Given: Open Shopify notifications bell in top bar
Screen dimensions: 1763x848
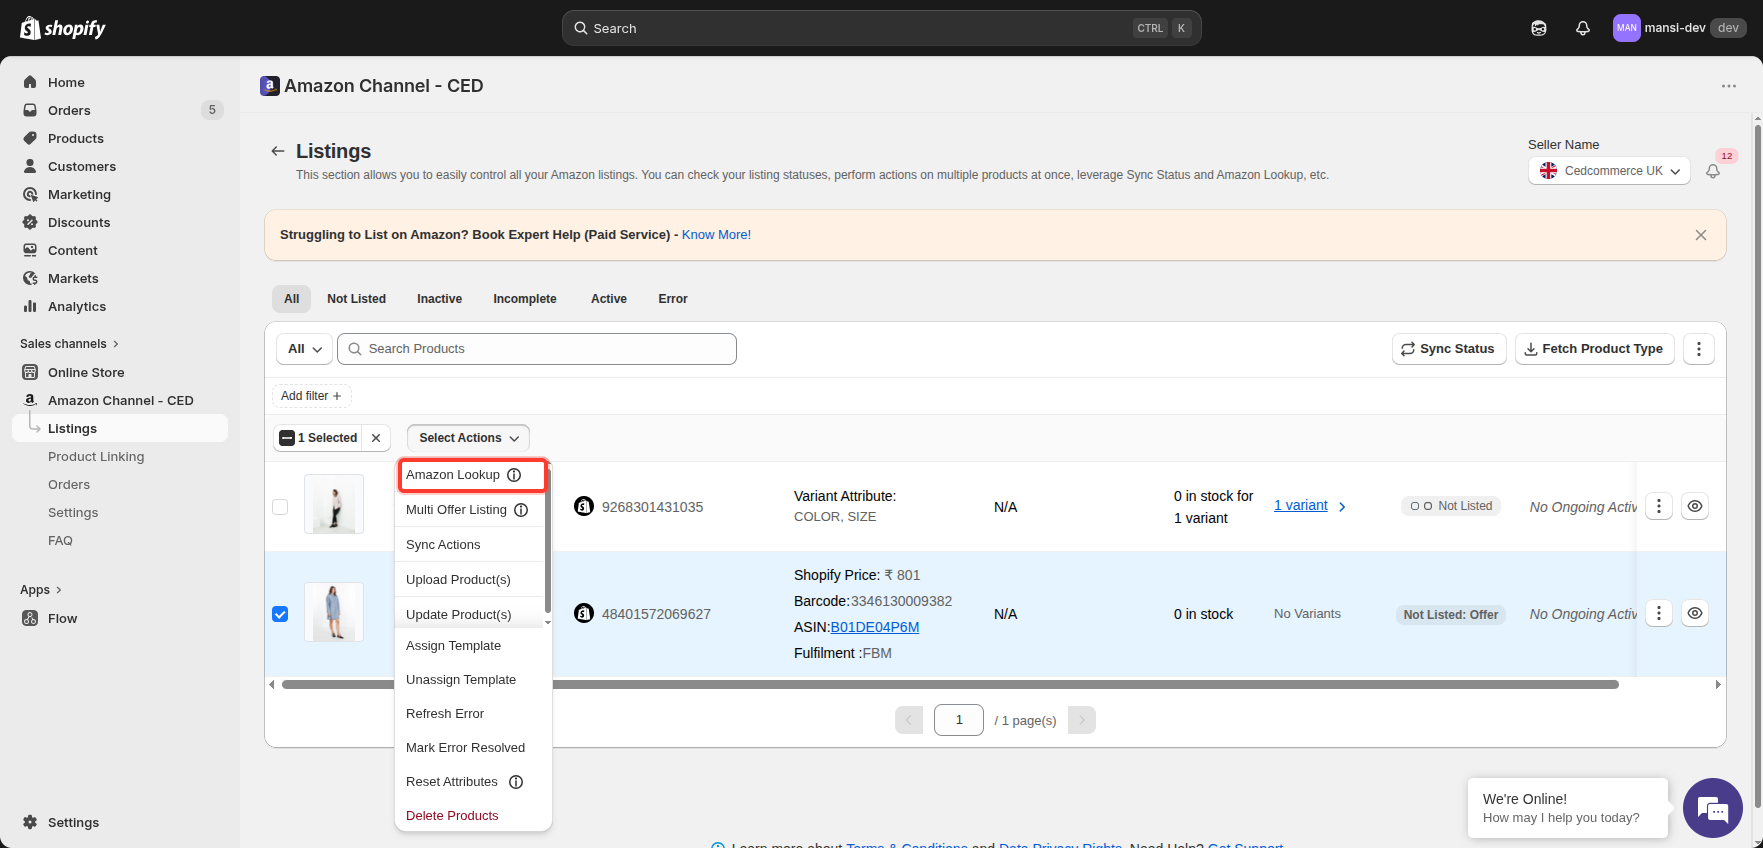Looking at the screenshot, I should pyautogui.click(x=1583, y=28).
